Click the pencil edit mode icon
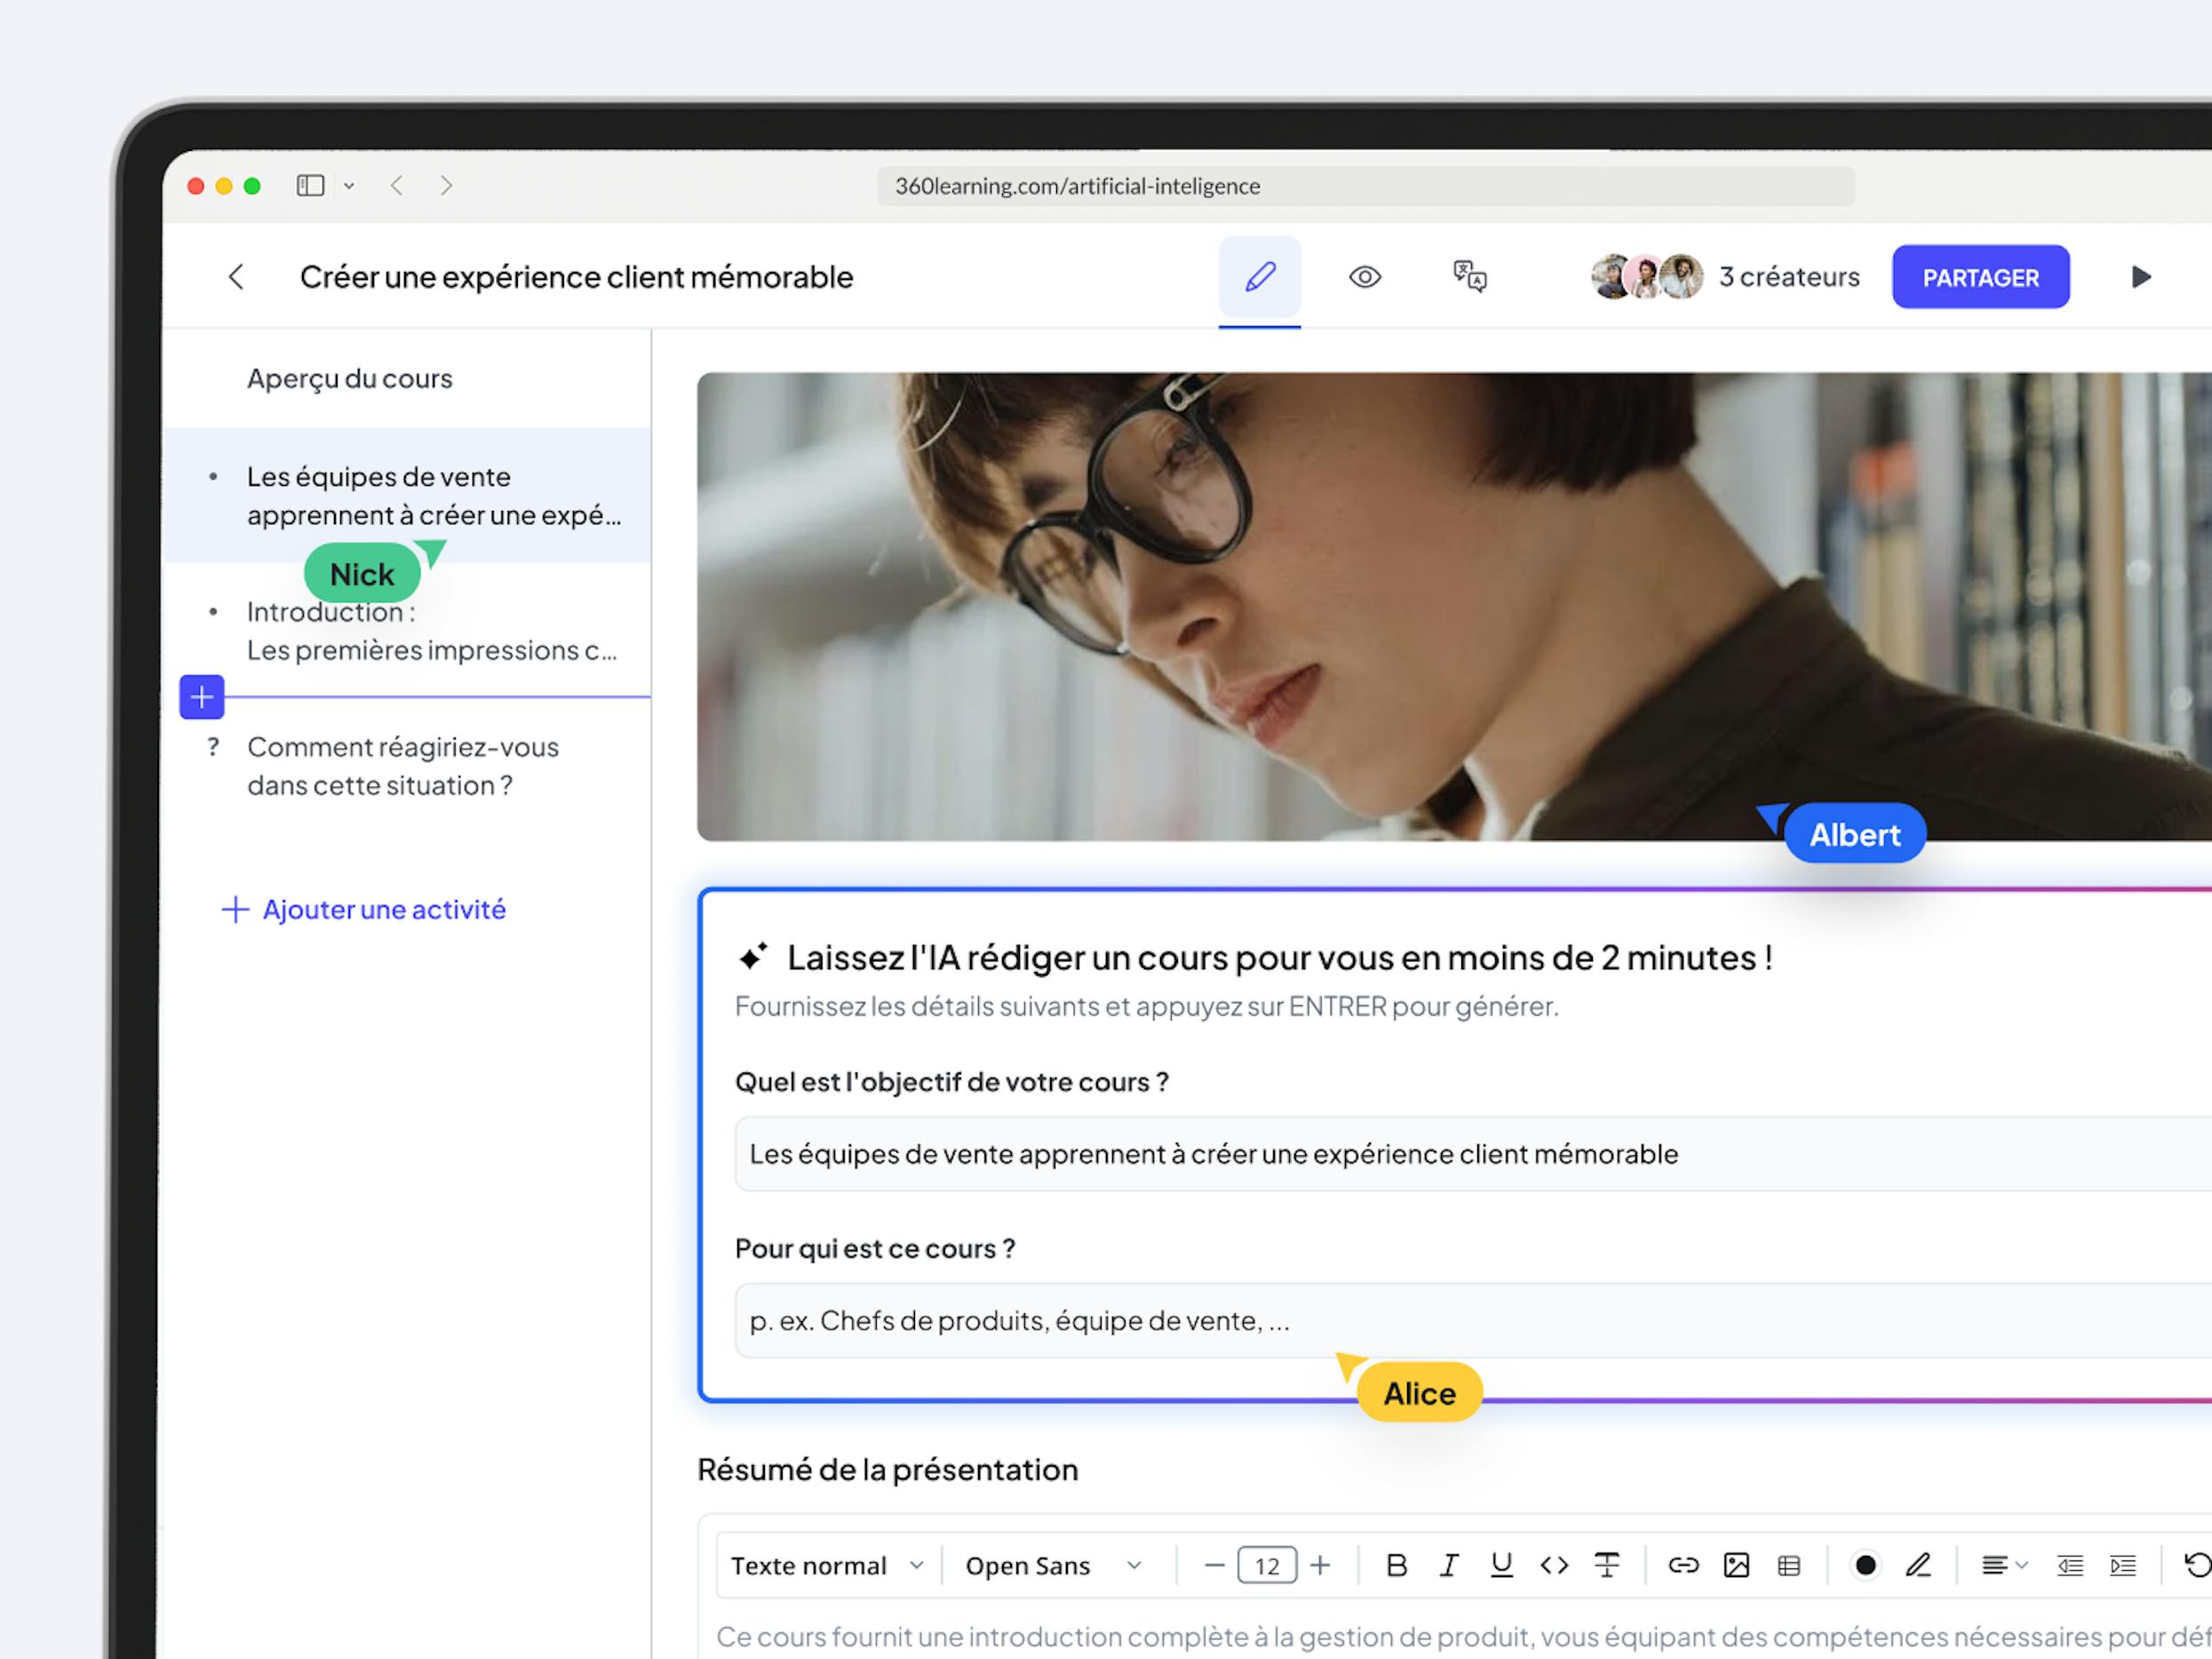 (x=1259, y=277)
